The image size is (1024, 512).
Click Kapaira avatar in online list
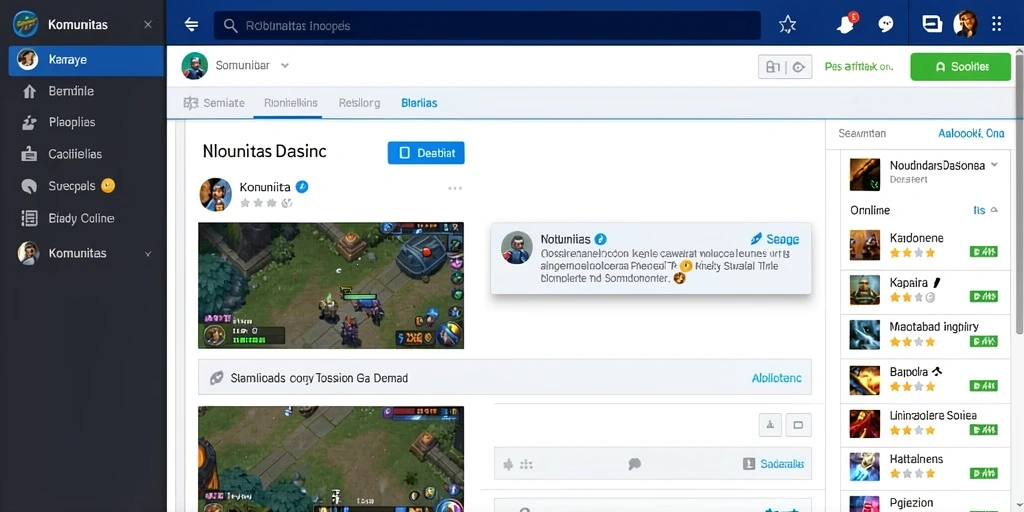(x=865, y=290)
